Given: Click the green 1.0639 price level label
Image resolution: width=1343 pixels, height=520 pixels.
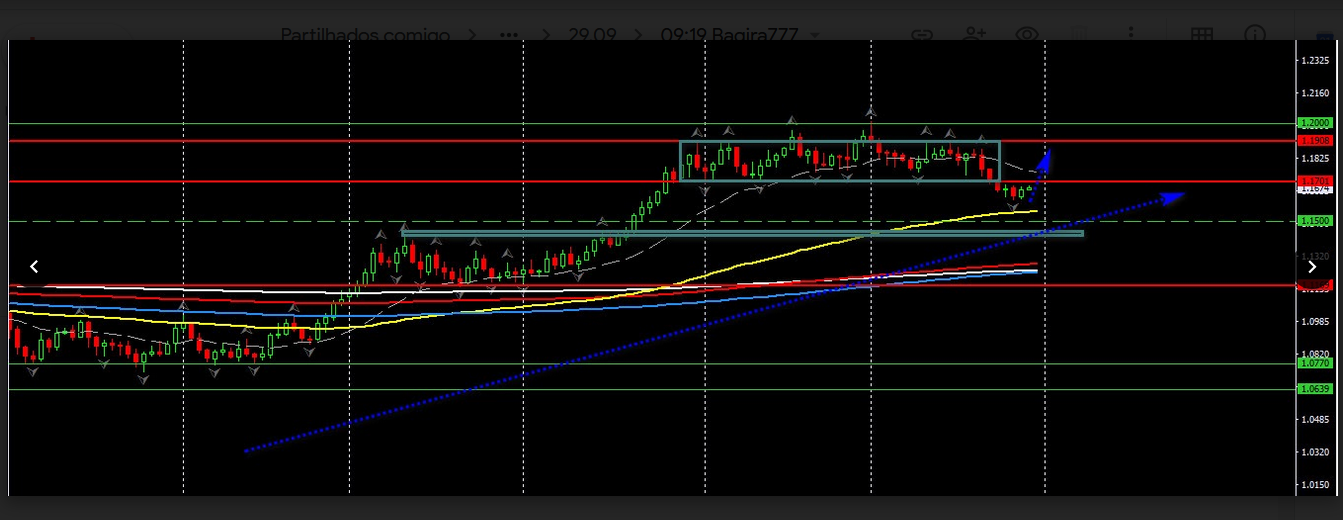Looking at the screenshot, I should (x=1314, y=389).
